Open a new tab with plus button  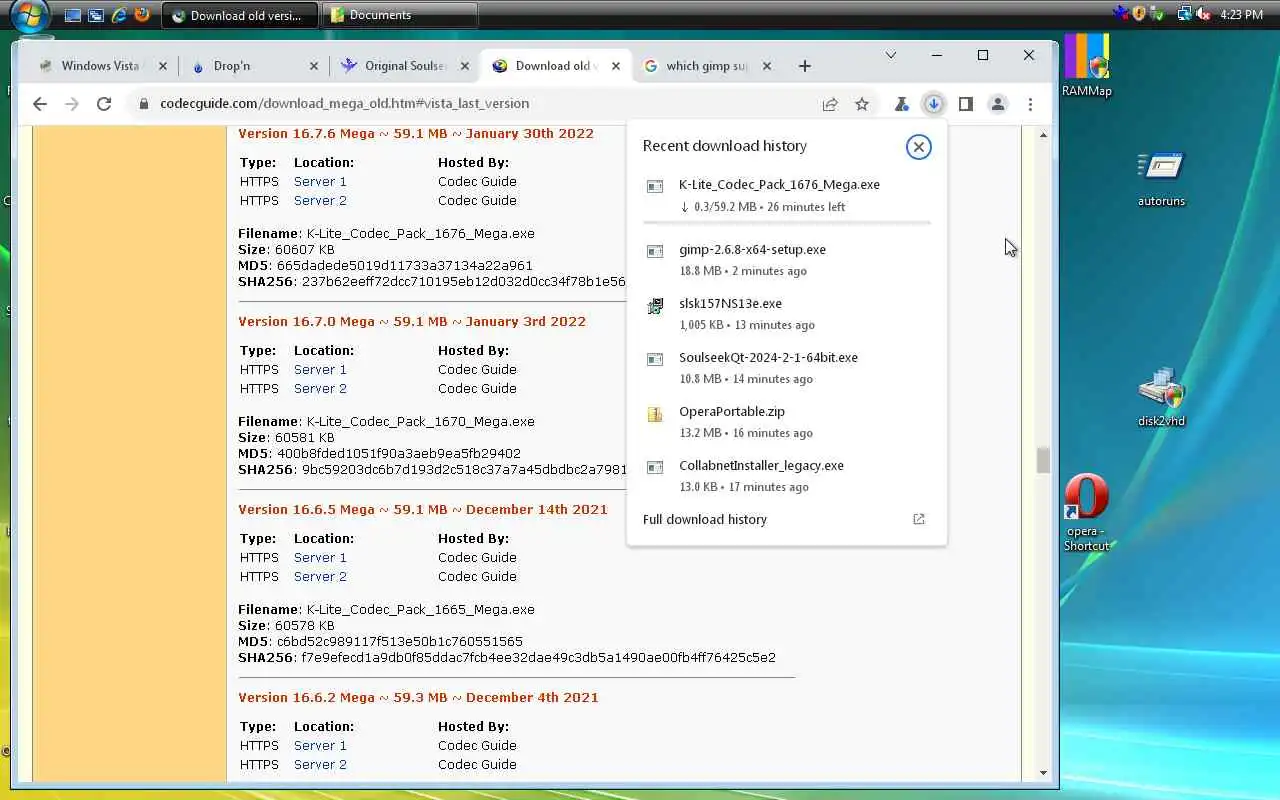(x=805, y=66)
